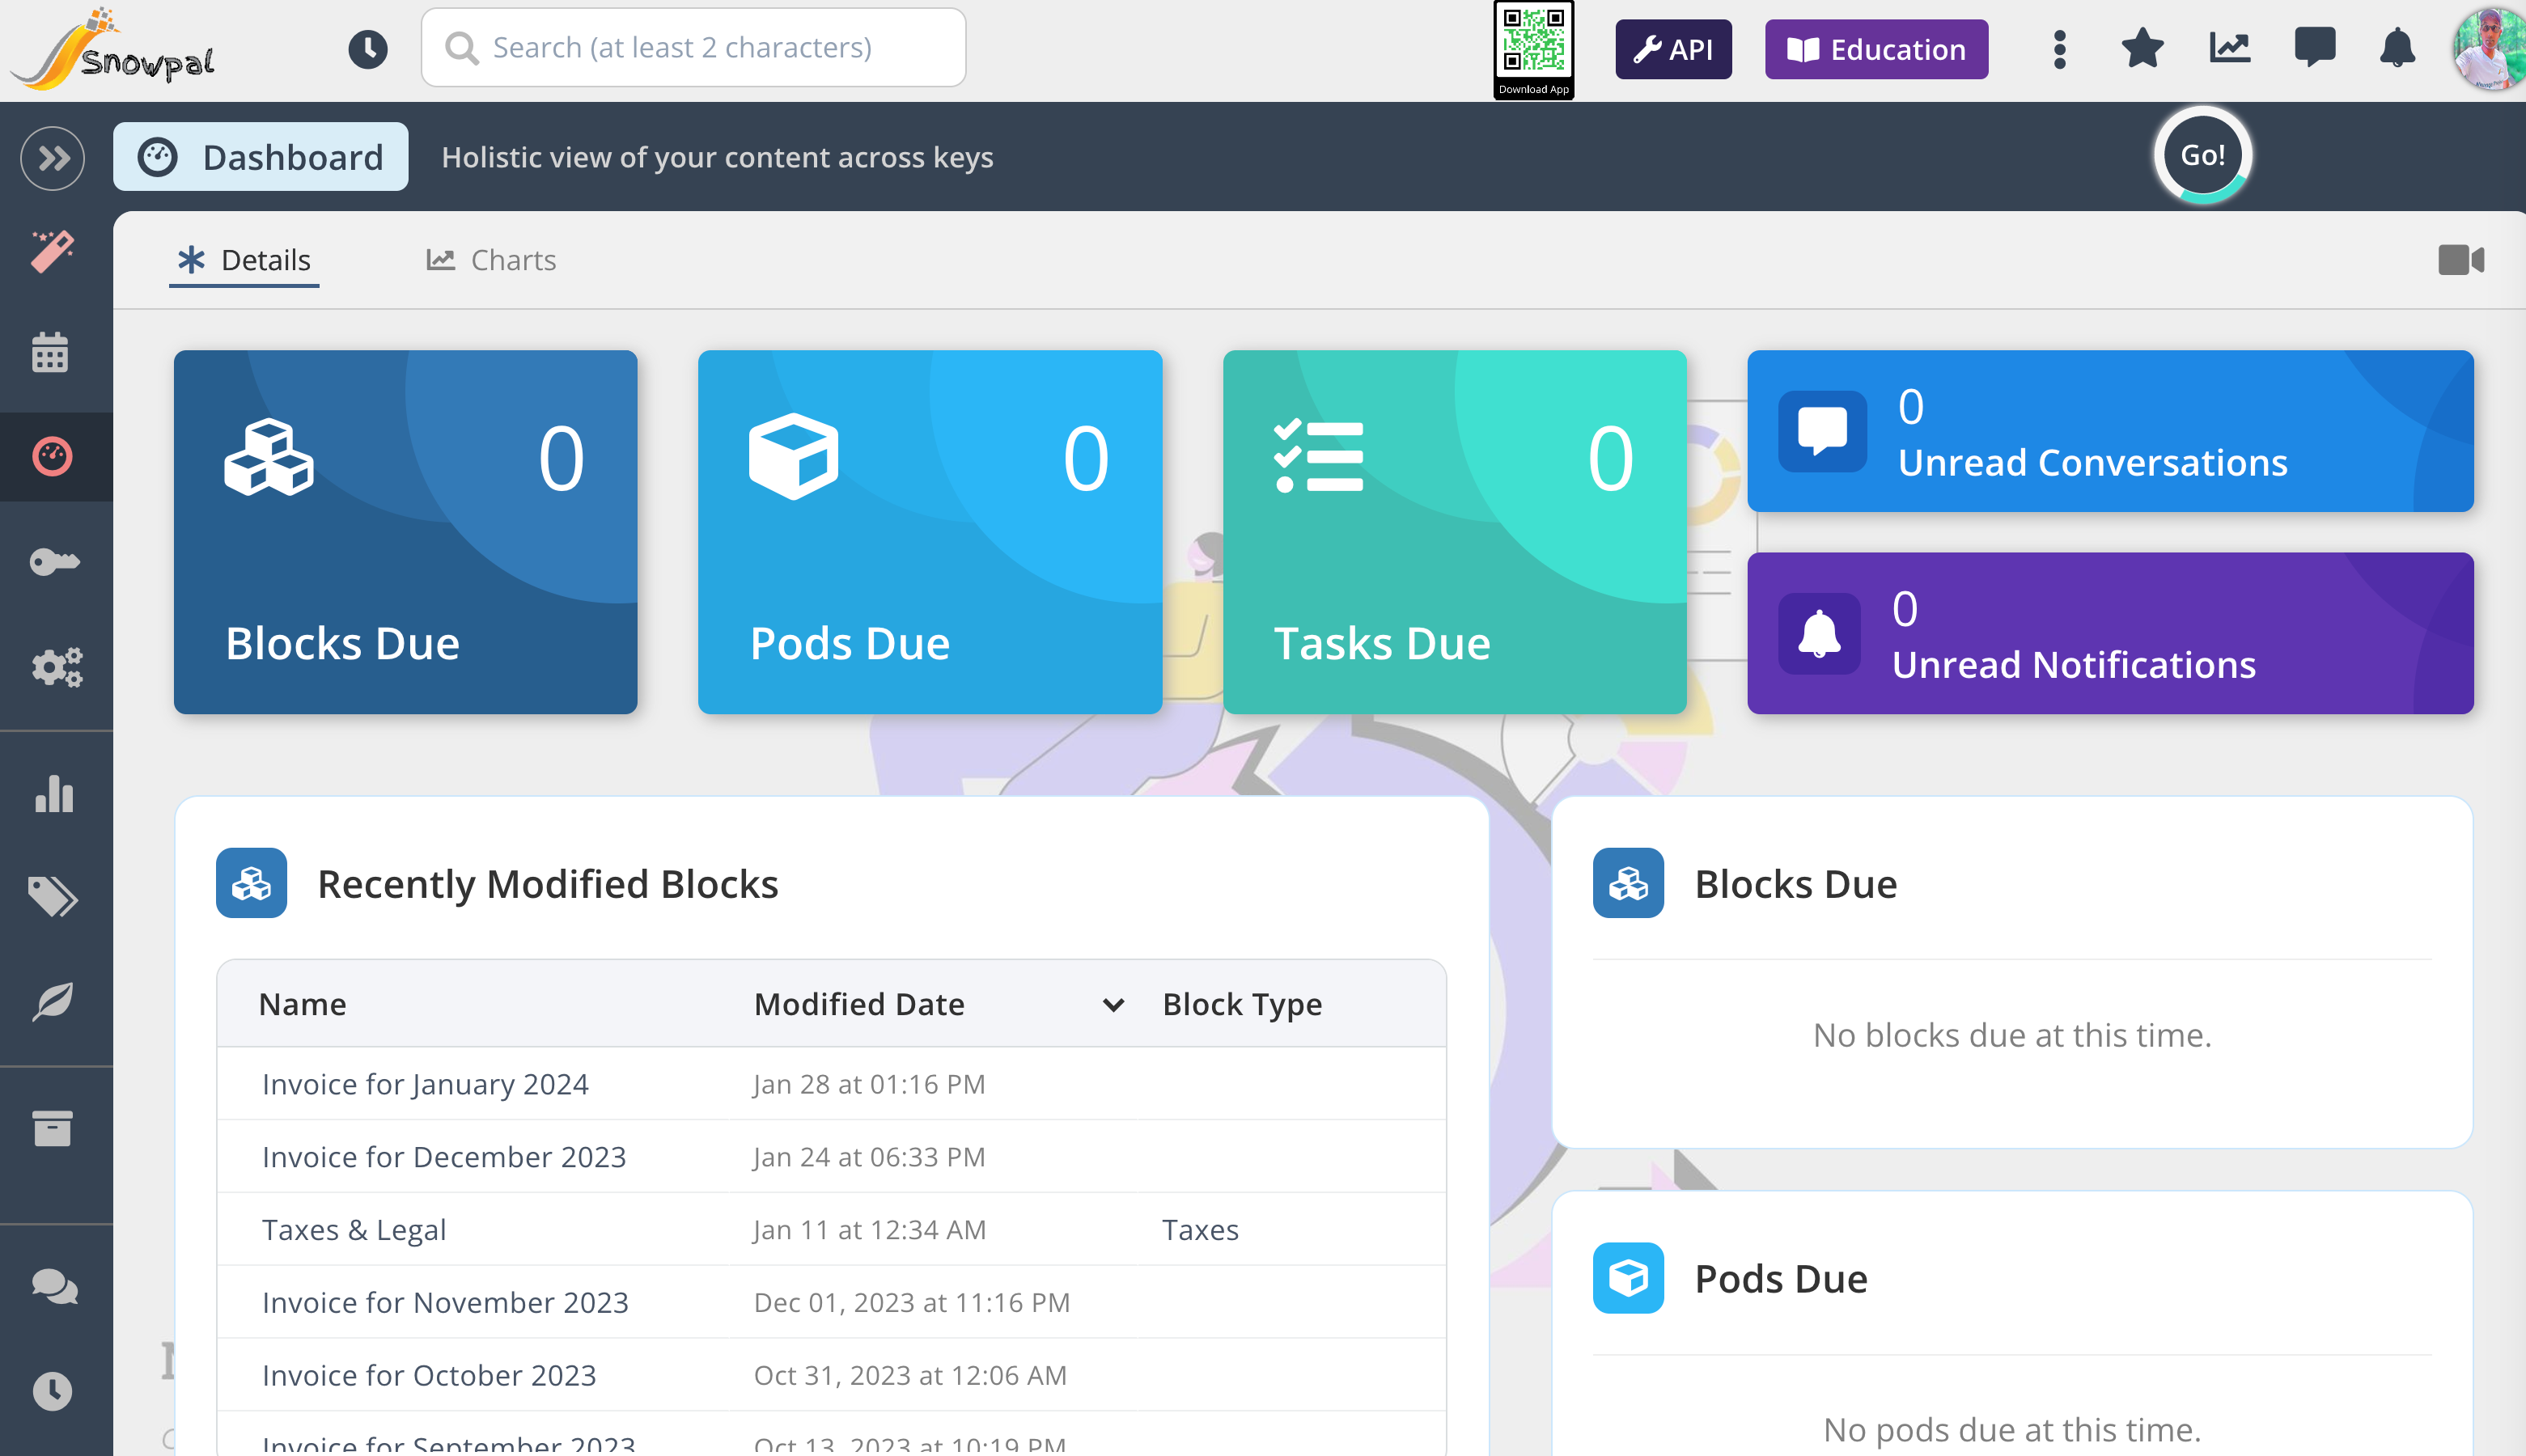This screenshot has width=2526, height=1456.
Task: Click Dec 01, 2023 at 11:16 PM date
Action: click(912, 1303)
